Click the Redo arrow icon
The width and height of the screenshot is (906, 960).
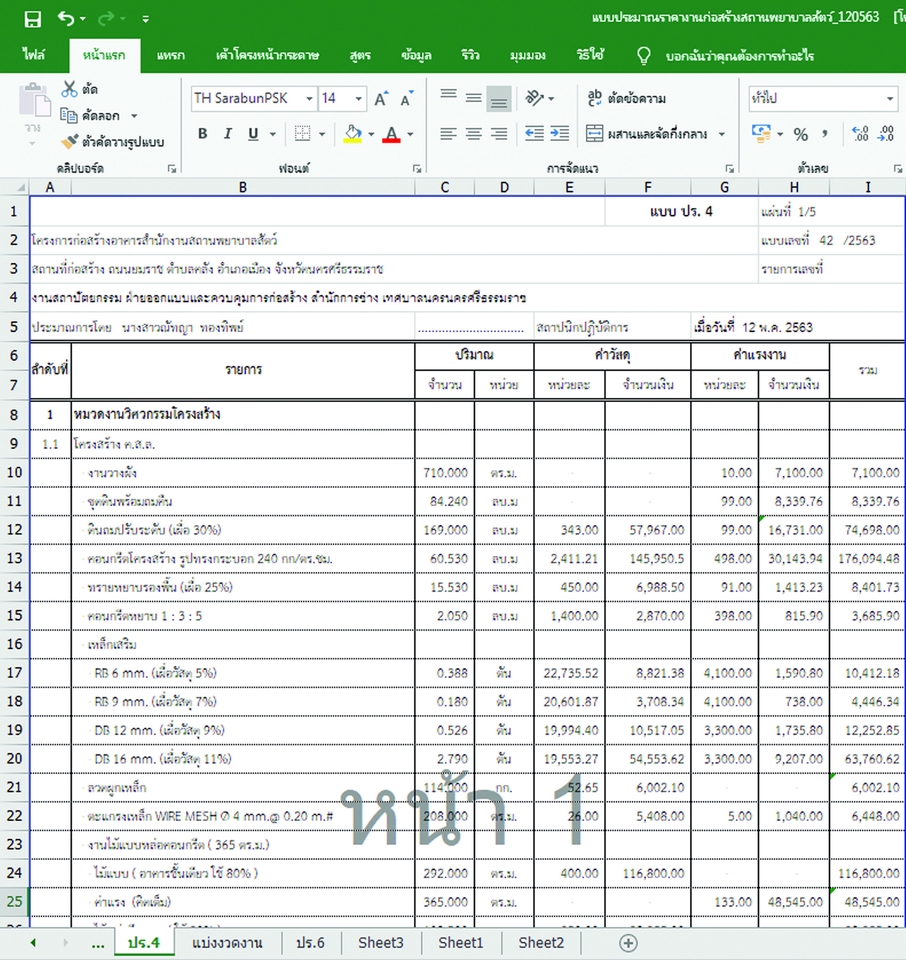(106, 18)
